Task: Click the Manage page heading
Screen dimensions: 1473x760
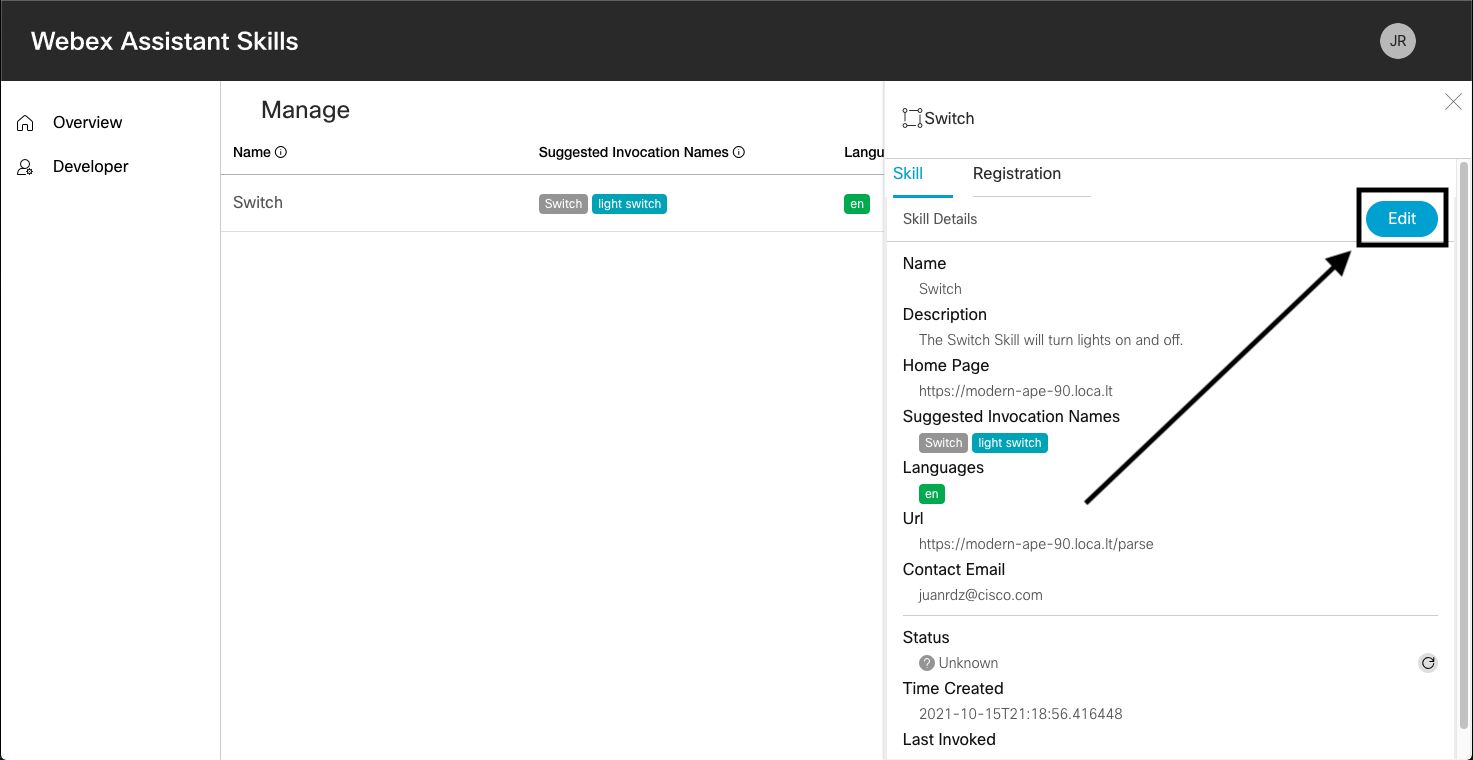Action: pyautogui.click(x=305, y=110)
